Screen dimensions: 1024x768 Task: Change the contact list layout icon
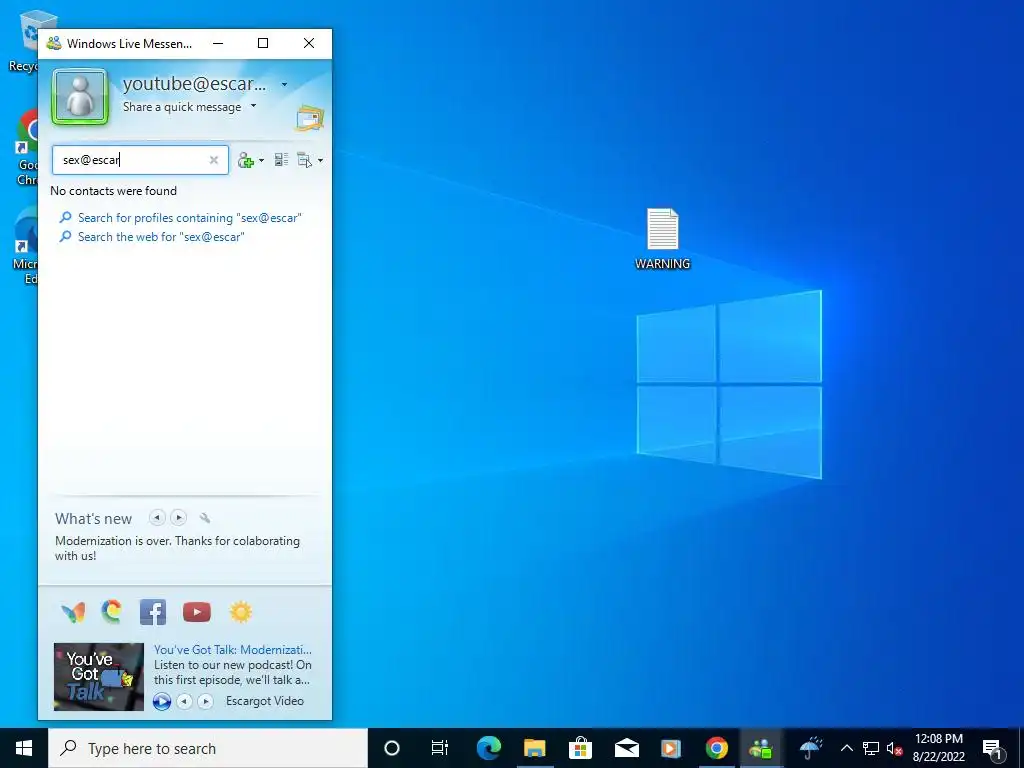[281, 159]
